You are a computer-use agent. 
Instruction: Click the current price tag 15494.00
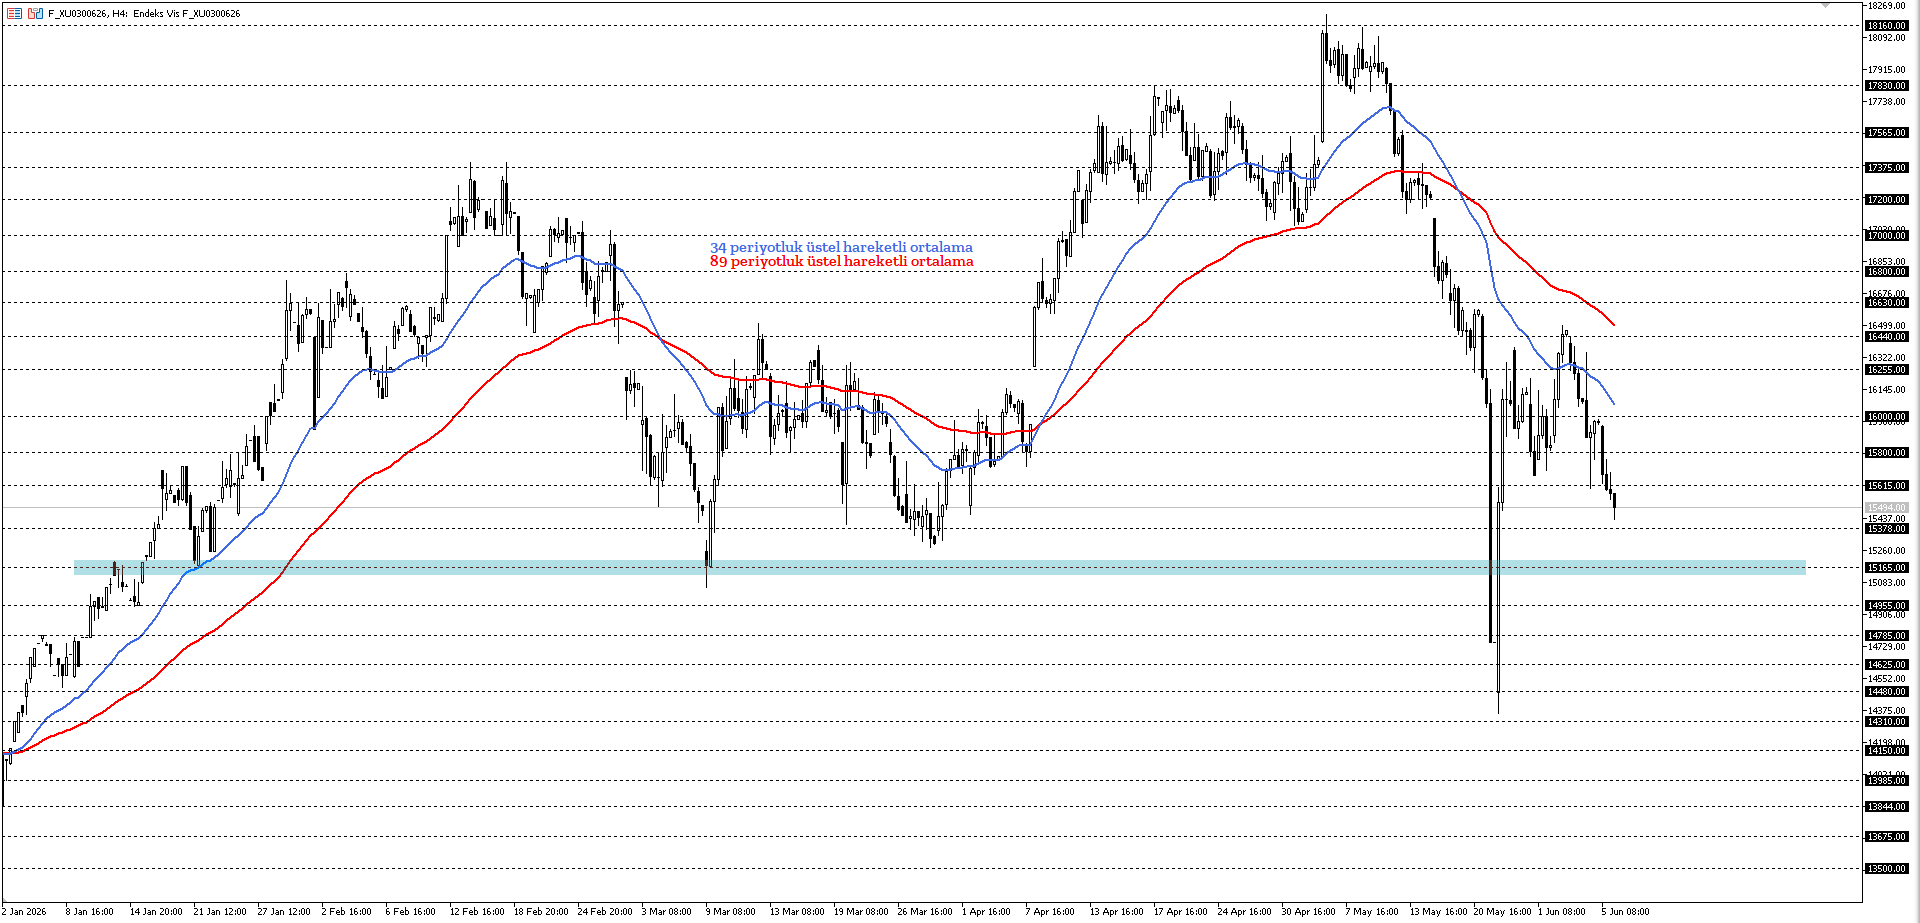pos(1887,508)
